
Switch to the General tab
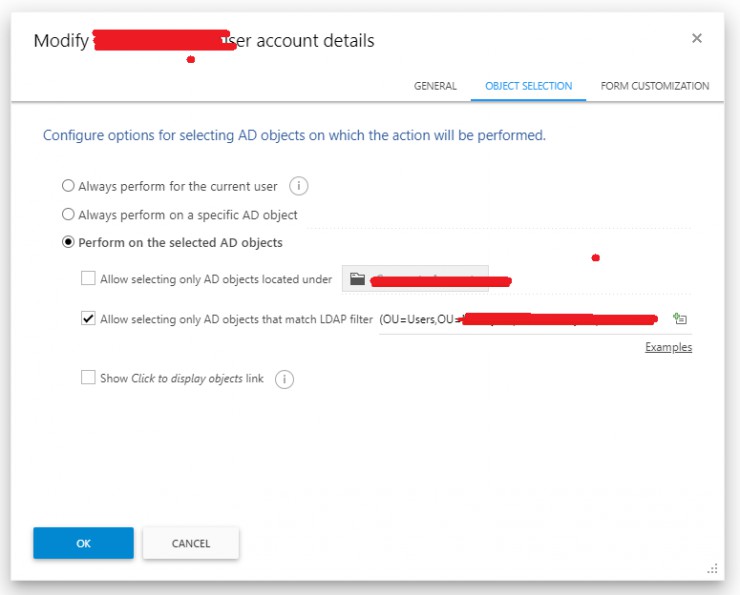tap(435, 86)
